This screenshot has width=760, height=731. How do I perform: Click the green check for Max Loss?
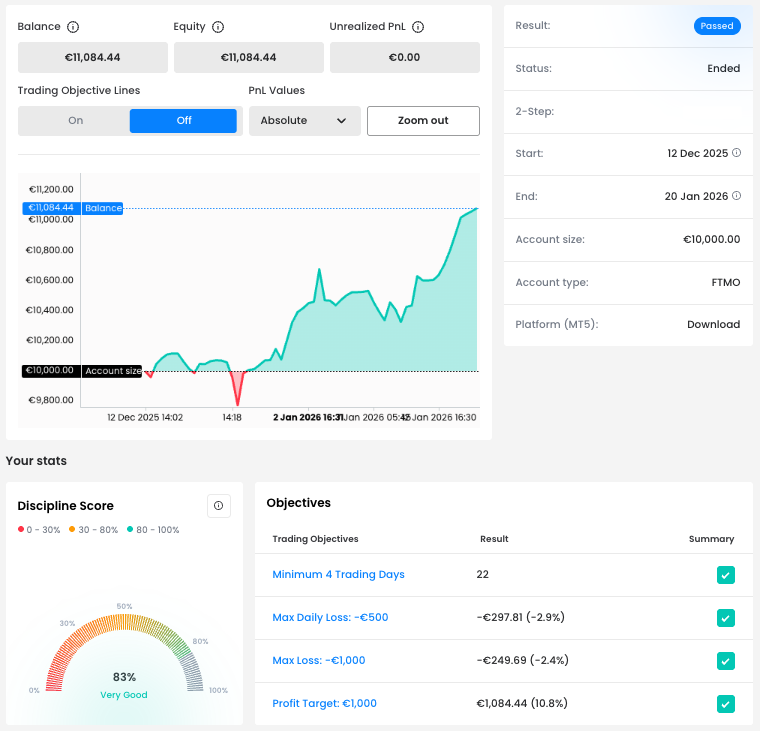(x=726, y=661)
